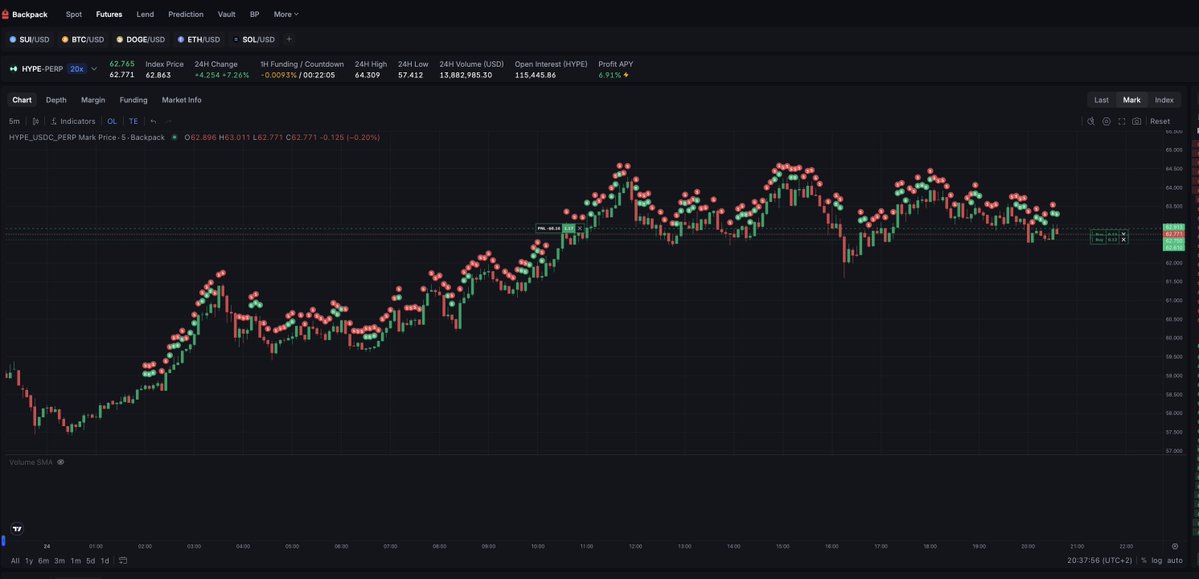The height and width of the screenshot is (579, 1199).
Task: Select the SUI/USD market tab
Action: [29, 39]
